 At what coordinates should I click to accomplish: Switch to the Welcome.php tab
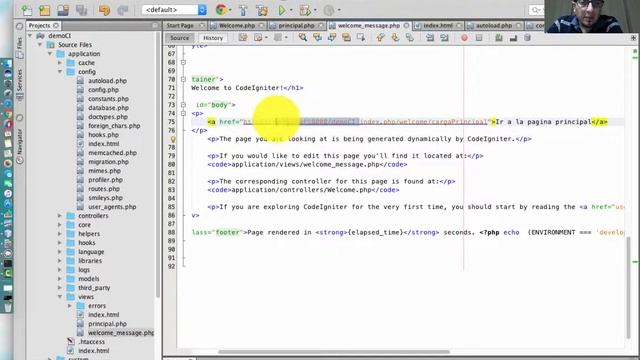[237, 25]
